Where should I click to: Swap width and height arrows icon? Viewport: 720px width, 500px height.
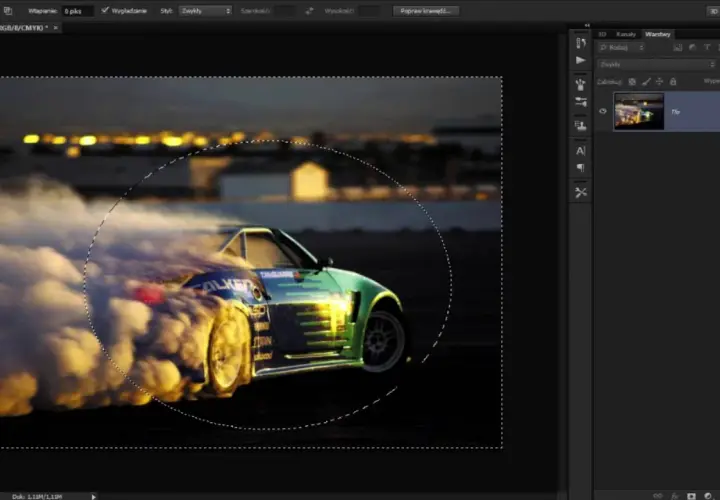[x=309, y=11]
